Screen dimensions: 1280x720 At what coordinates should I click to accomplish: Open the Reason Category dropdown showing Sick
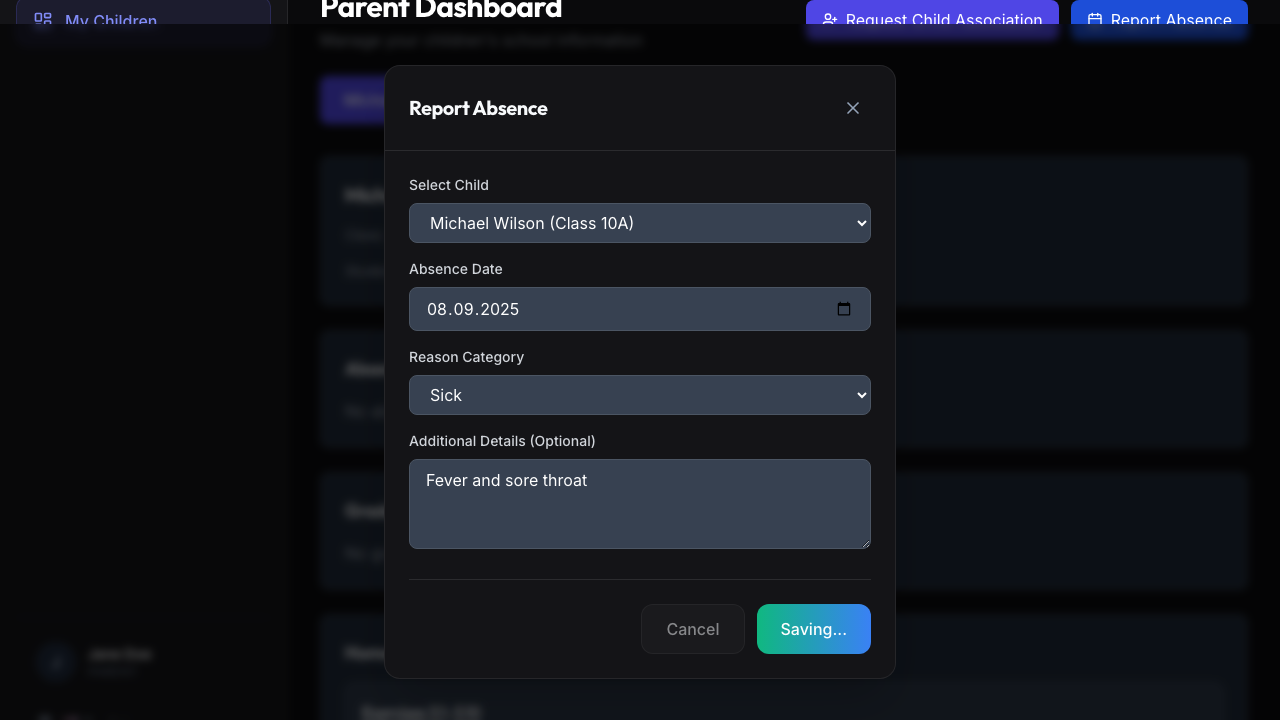(640, 395)
